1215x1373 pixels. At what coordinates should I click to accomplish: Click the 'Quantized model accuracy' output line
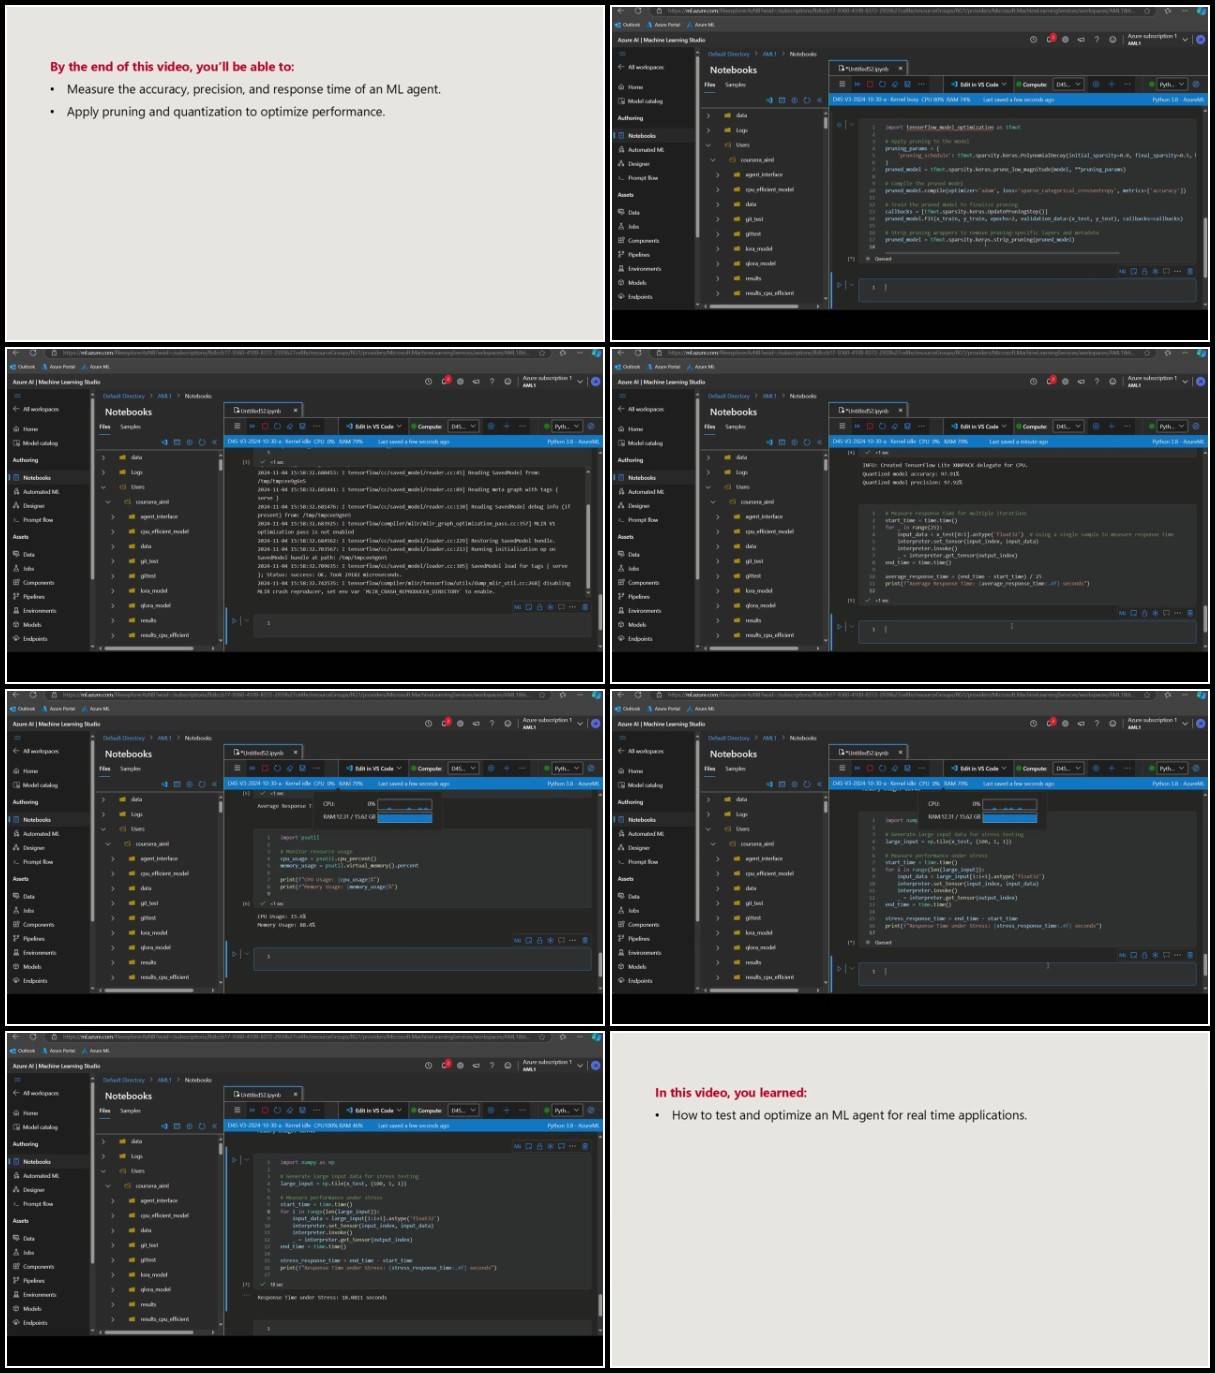click(x=911, y=474)
